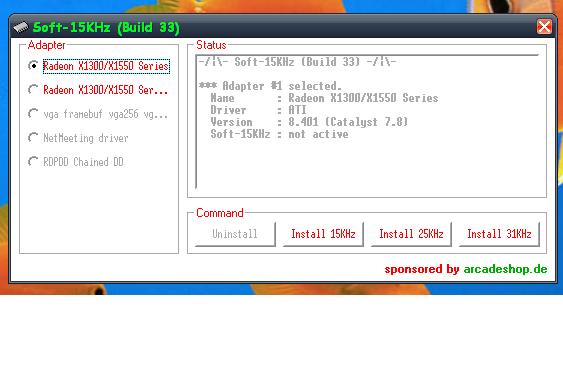The width and height of the screenshot is (563, 384).
Task: Select RDPDD Chained DD adapter option
Action: point(76,162)
